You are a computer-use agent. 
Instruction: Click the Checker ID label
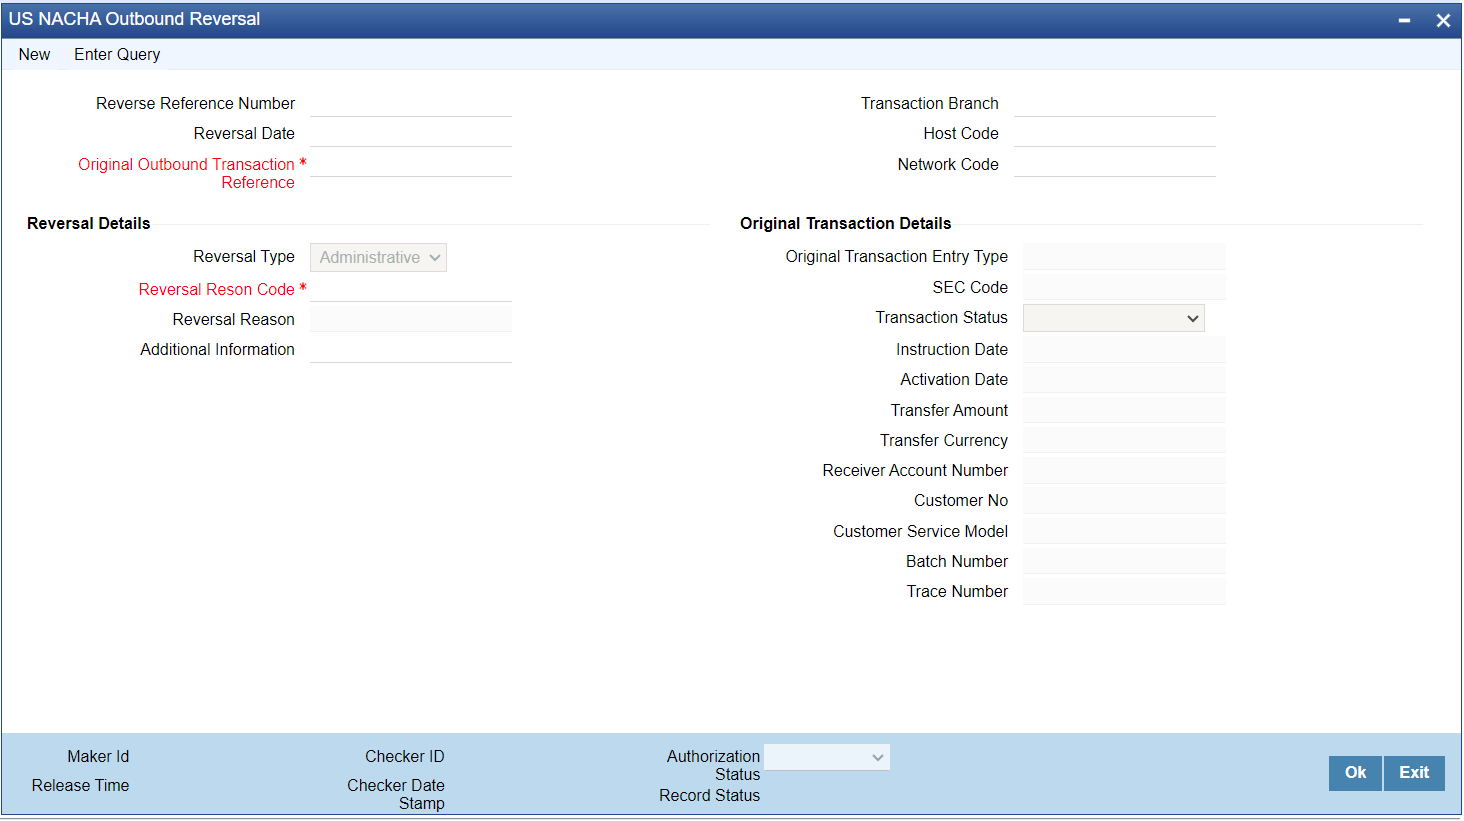coord(405,757)
